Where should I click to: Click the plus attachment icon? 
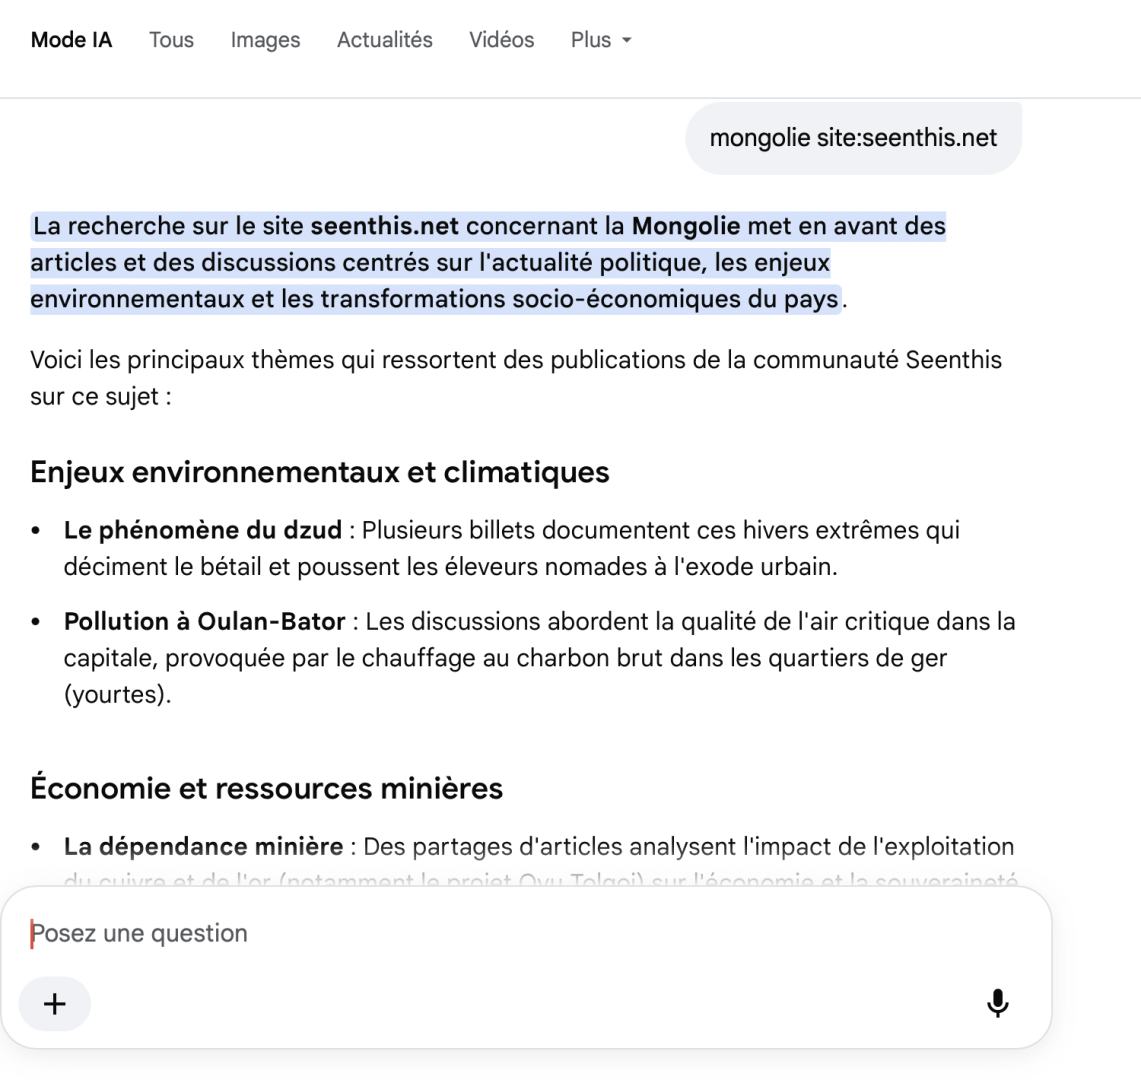[55, 1004]
